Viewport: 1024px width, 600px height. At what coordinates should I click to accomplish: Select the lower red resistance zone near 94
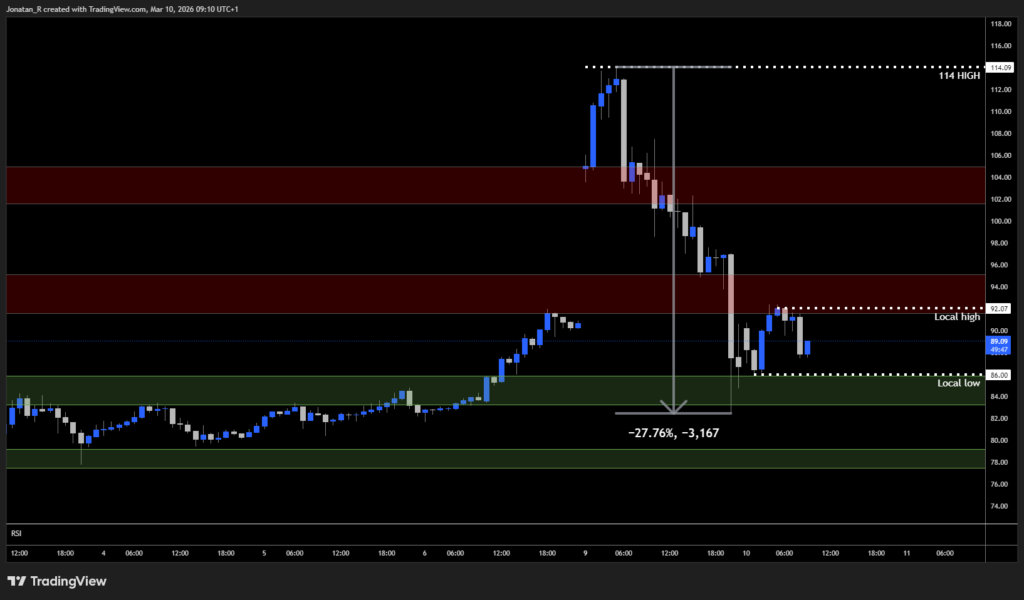click(300, 294)
